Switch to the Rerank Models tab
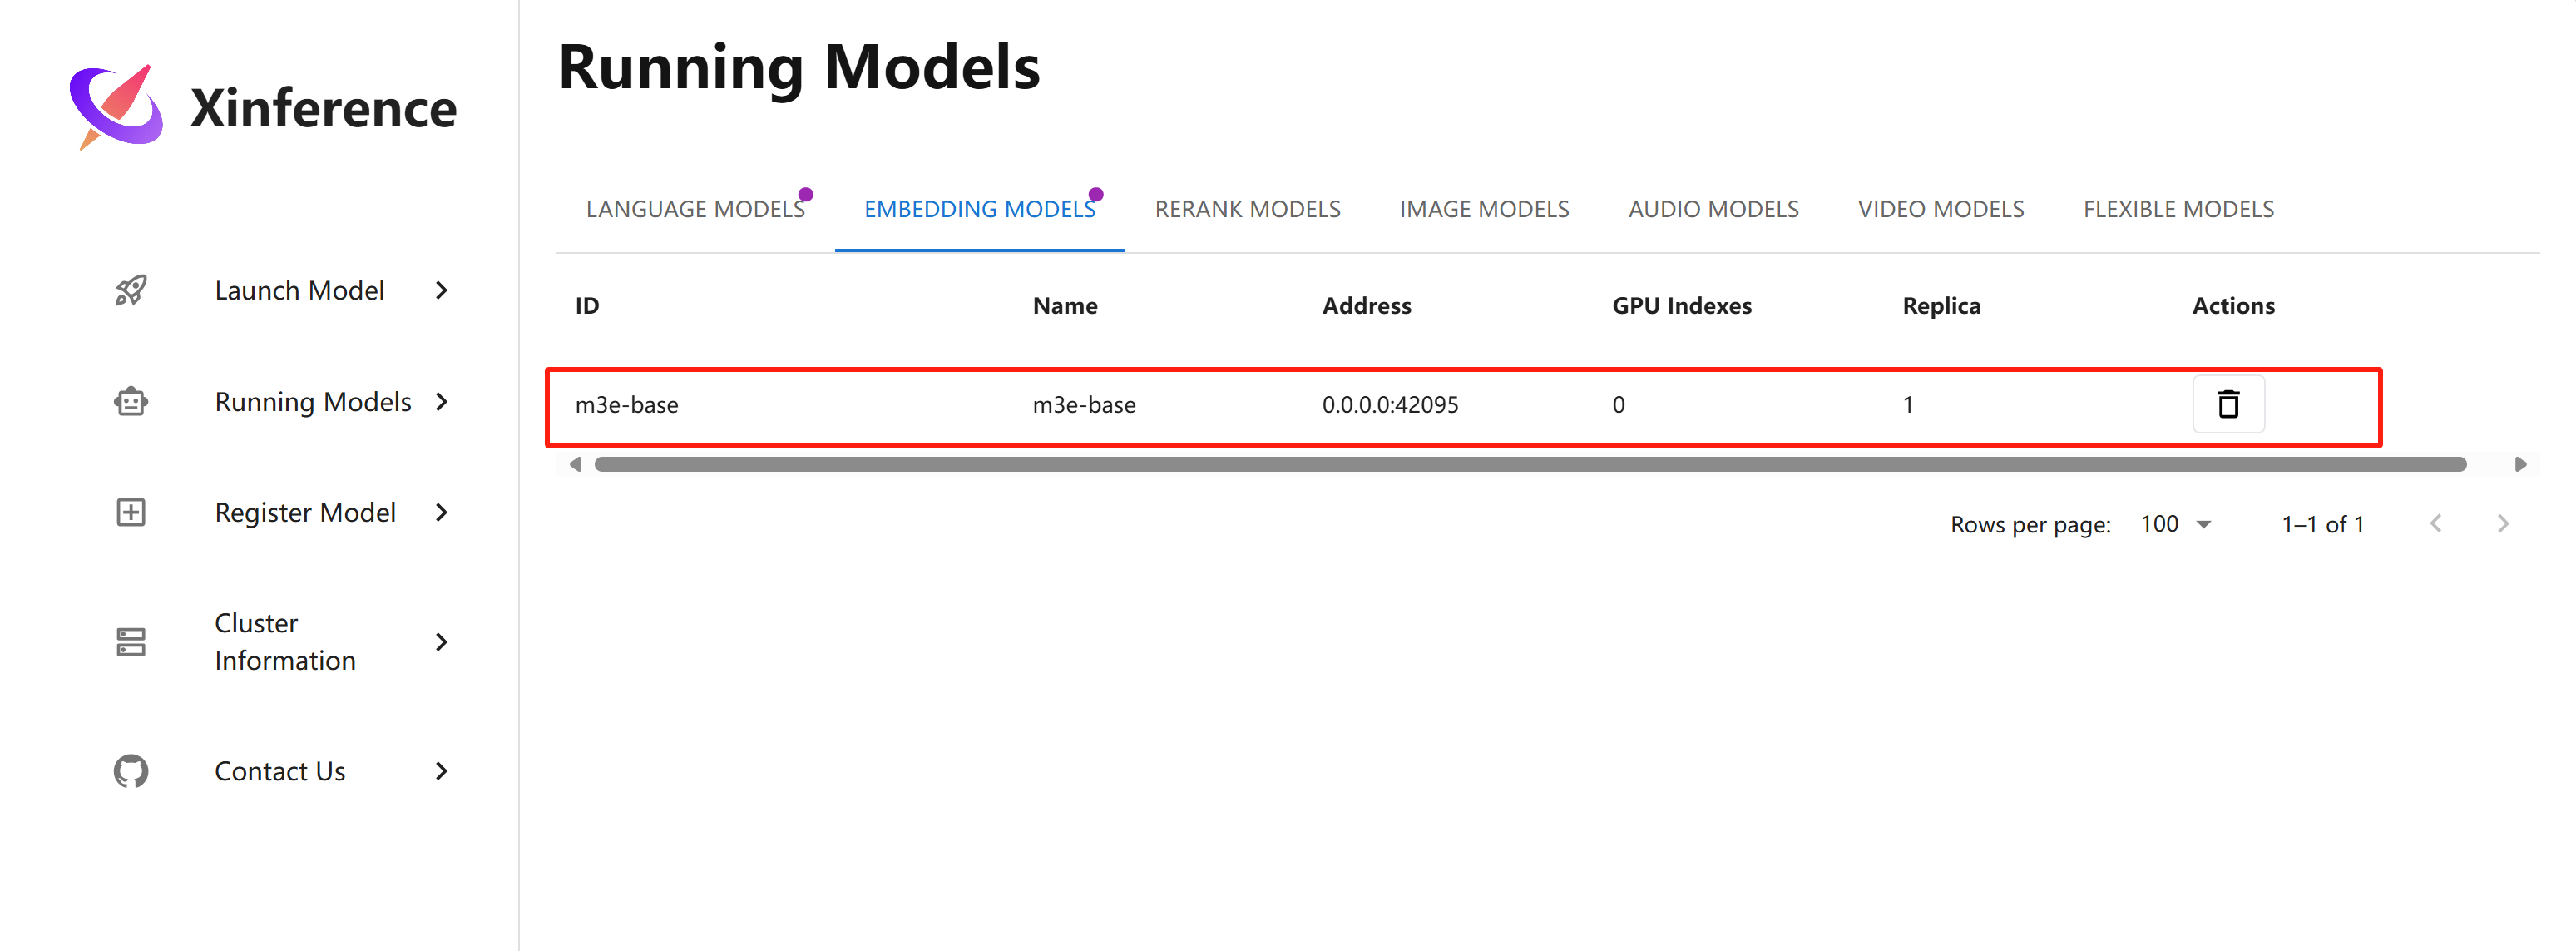2576x951 pixels. click(x=1247, y=209)
